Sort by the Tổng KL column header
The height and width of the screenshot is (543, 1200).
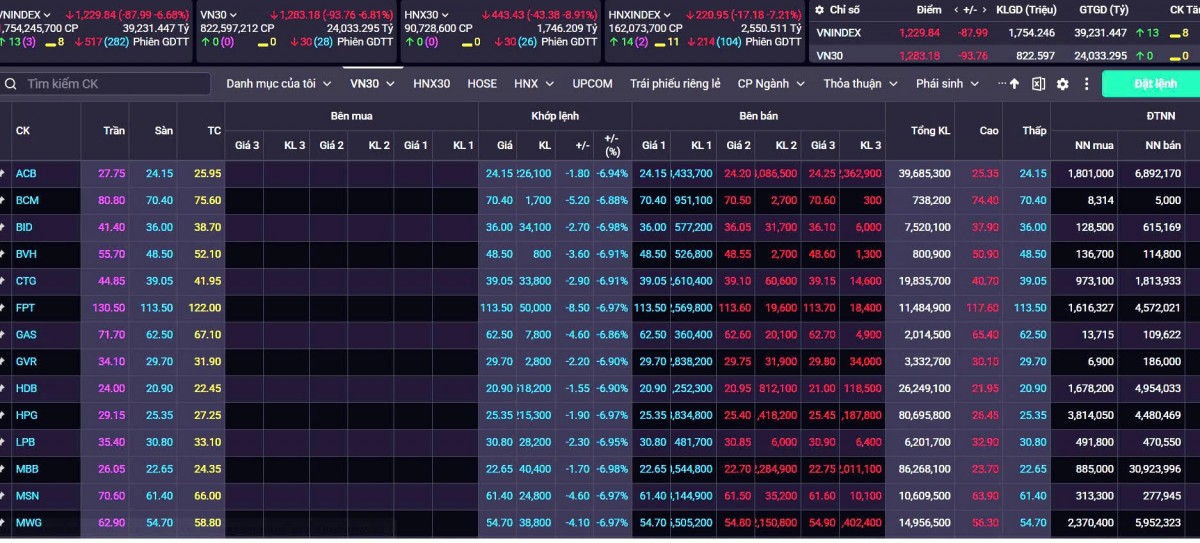[x=930, y=131]
